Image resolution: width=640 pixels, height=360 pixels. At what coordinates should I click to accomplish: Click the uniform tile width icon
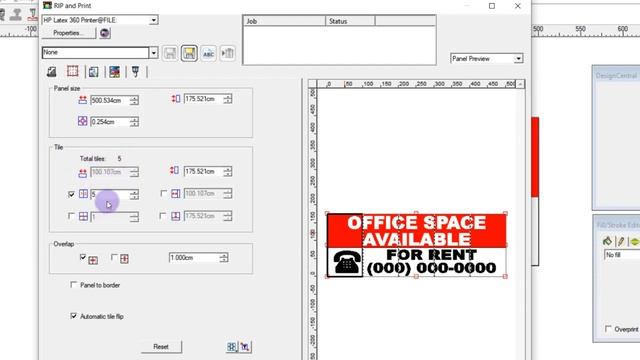pyautogui.click(x=176, y=193)
